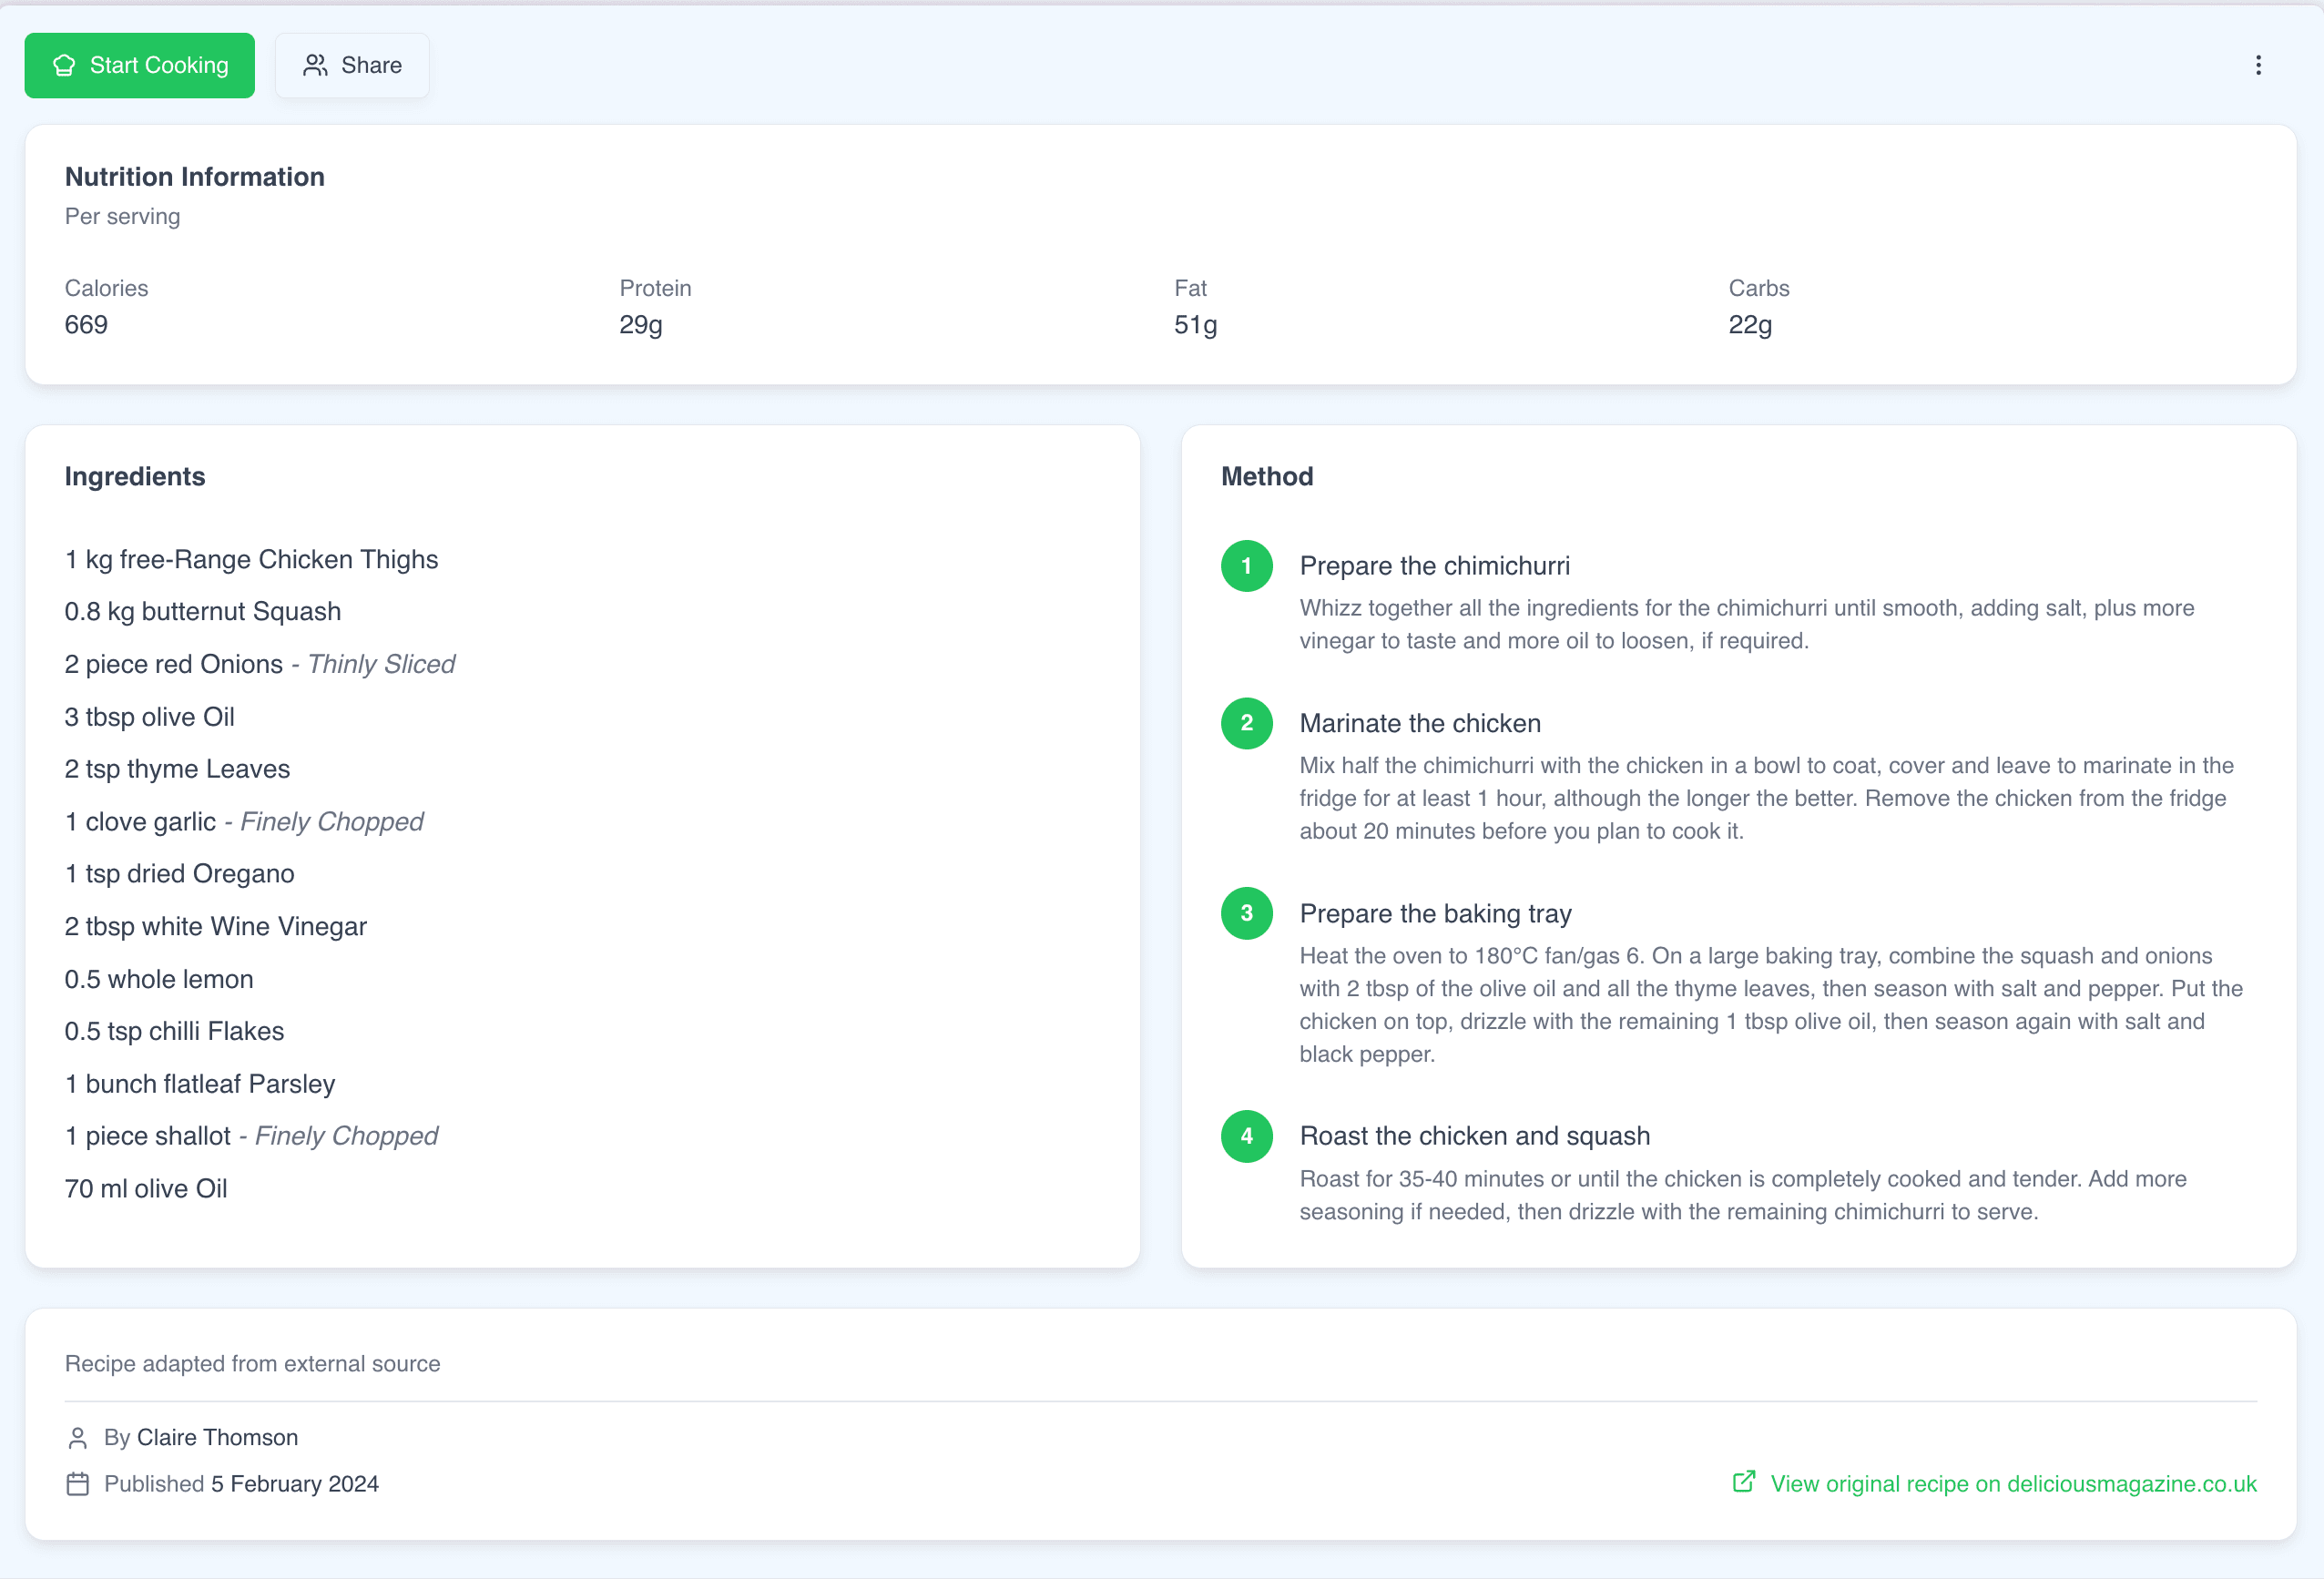Click the author person icon
The width and height of the screenshot is (2324, 1579).
[x=78, y=1437]
